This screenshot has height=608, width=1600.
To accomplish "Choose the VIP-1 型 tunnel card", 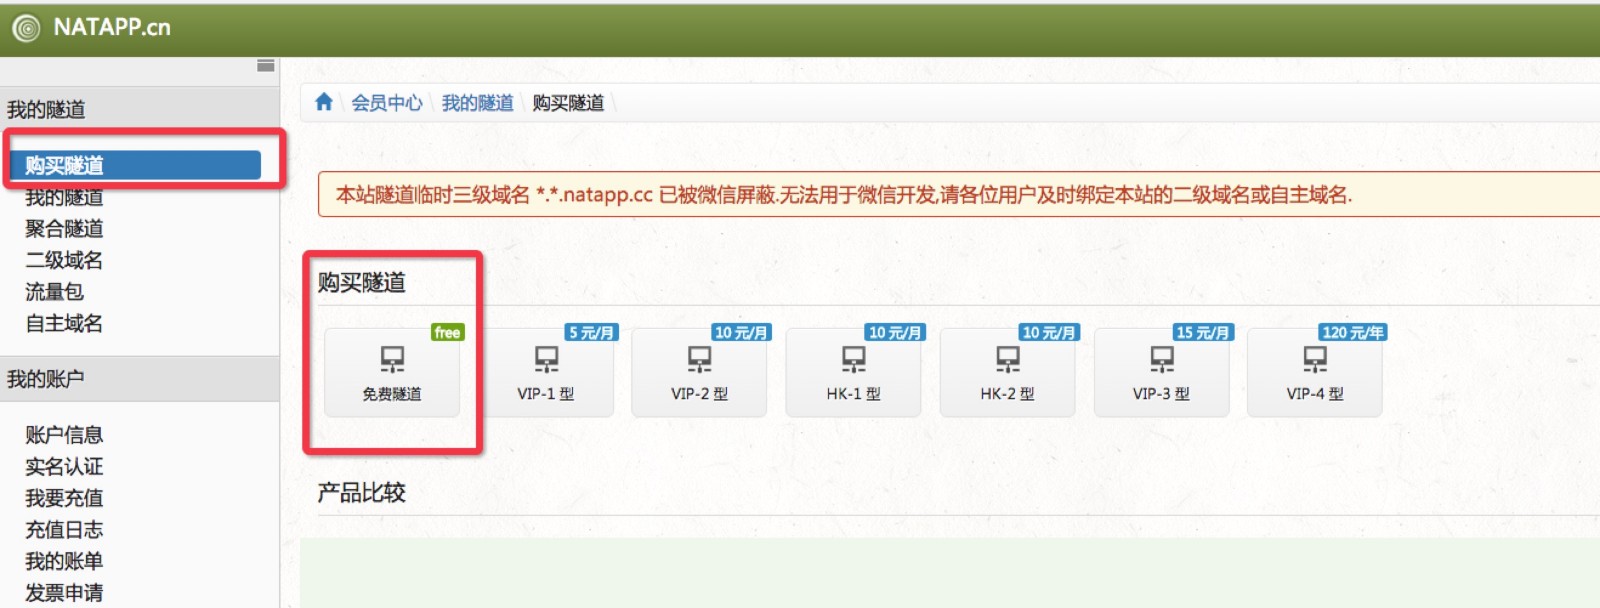I will (546, 372).
